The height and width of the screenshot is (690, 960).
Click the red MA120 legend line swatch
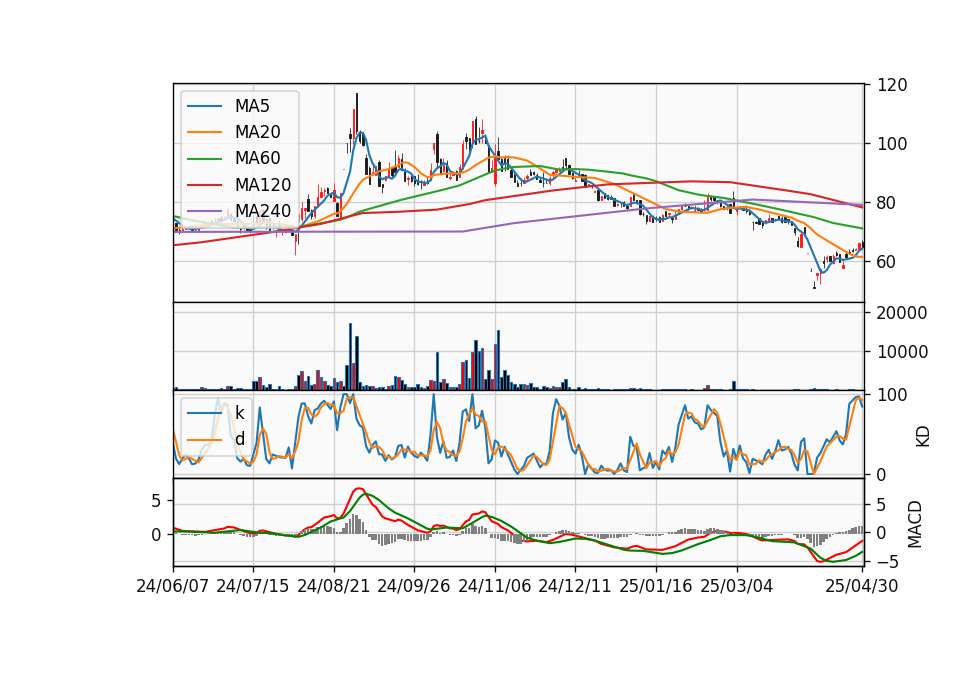(x=204, y=185)
